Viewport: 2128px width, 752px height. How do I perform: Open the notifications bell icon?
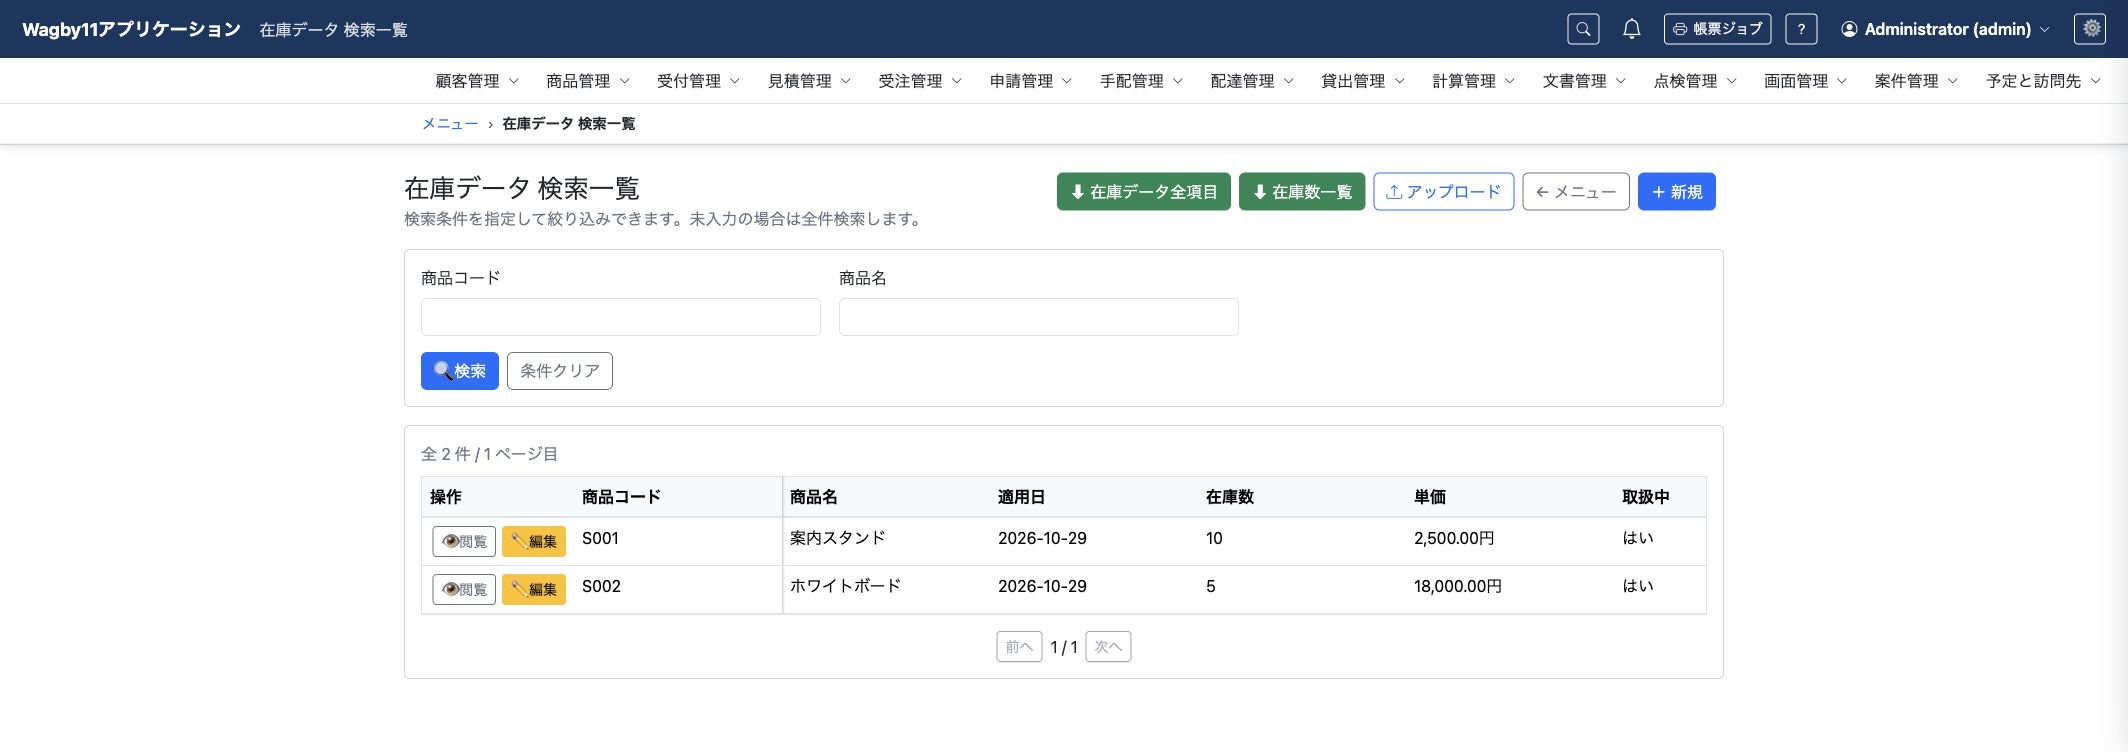(x=1631, y=29)
